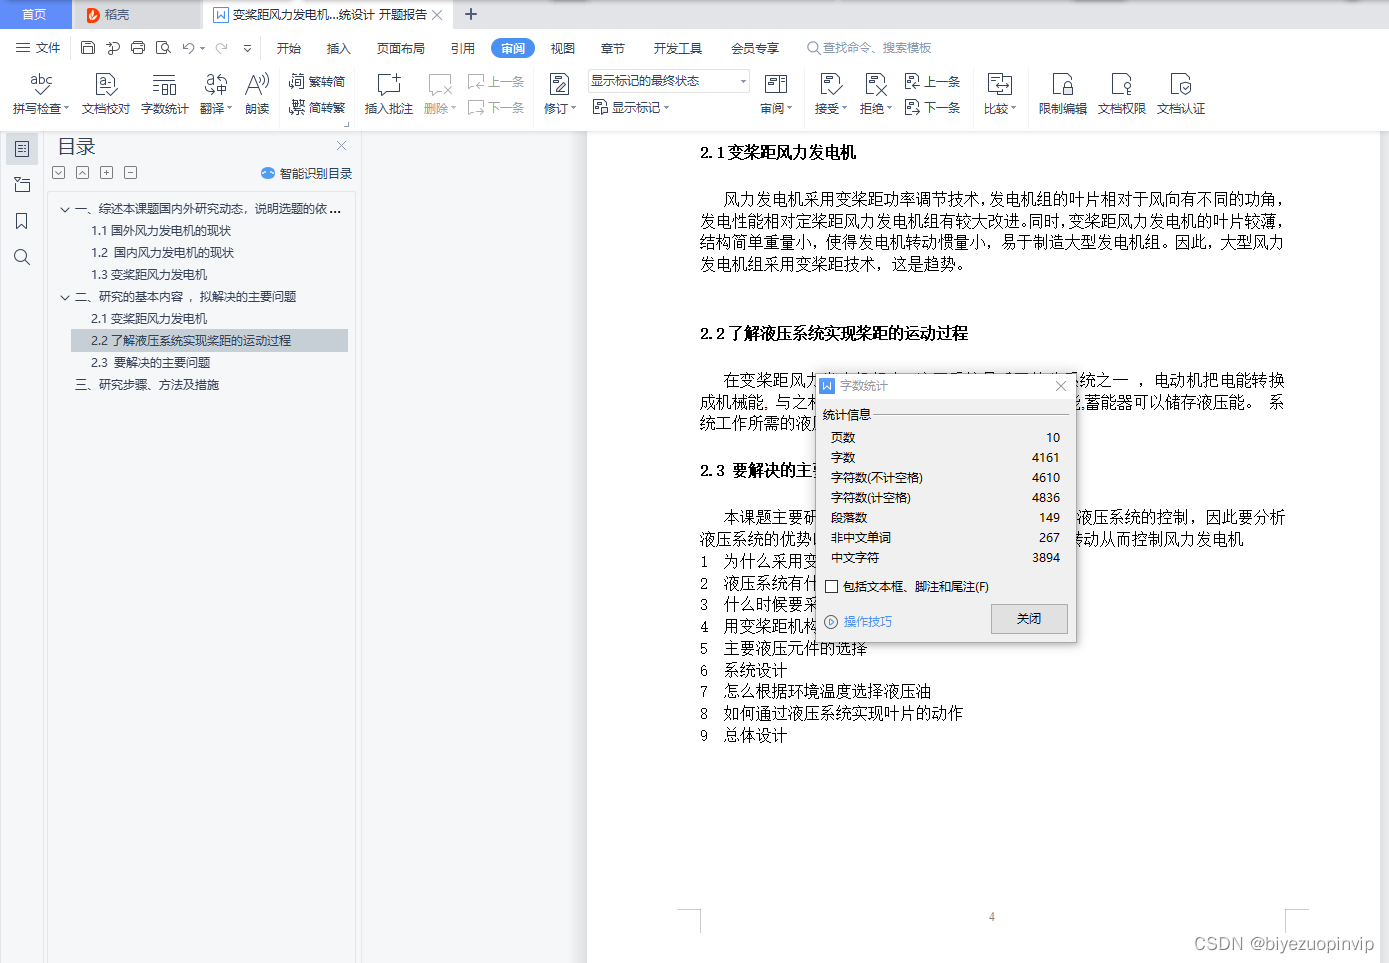Click the Save icon in quick toolbar
Viewport: 1389px width, 963px height.
click(88, 48)
